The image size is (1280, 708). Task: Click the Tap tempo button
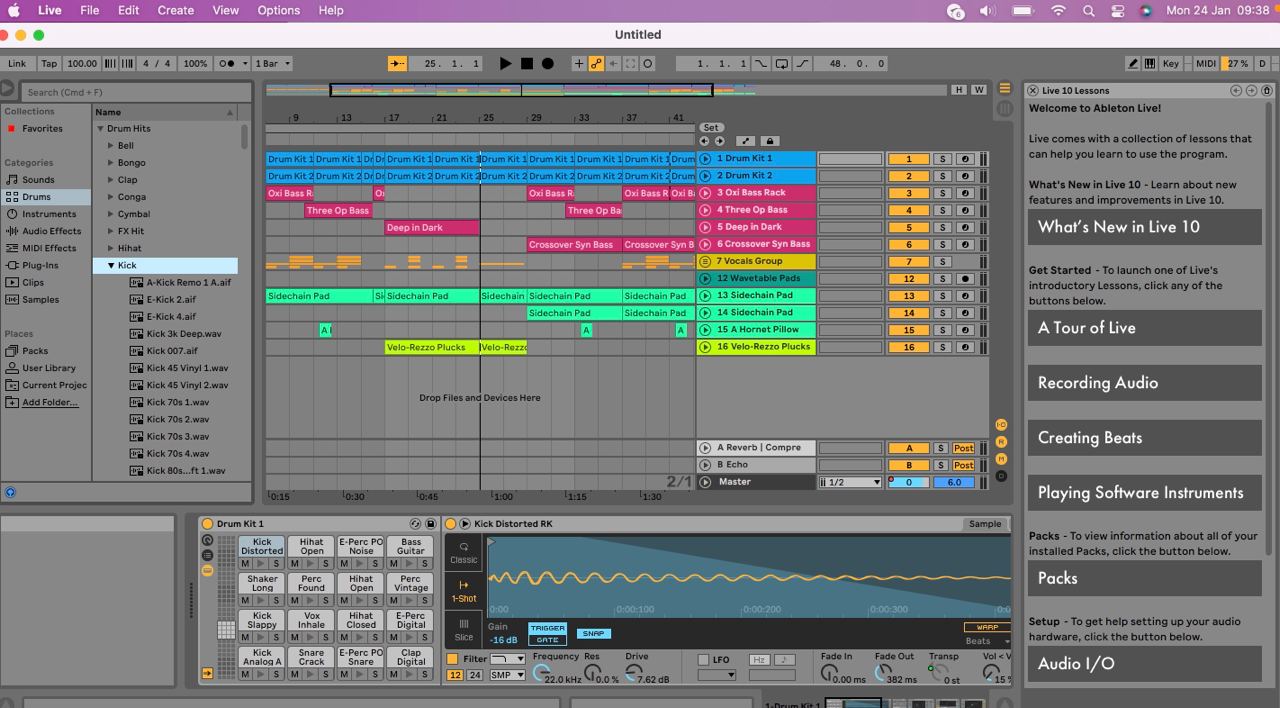click(x=49, y=63)
